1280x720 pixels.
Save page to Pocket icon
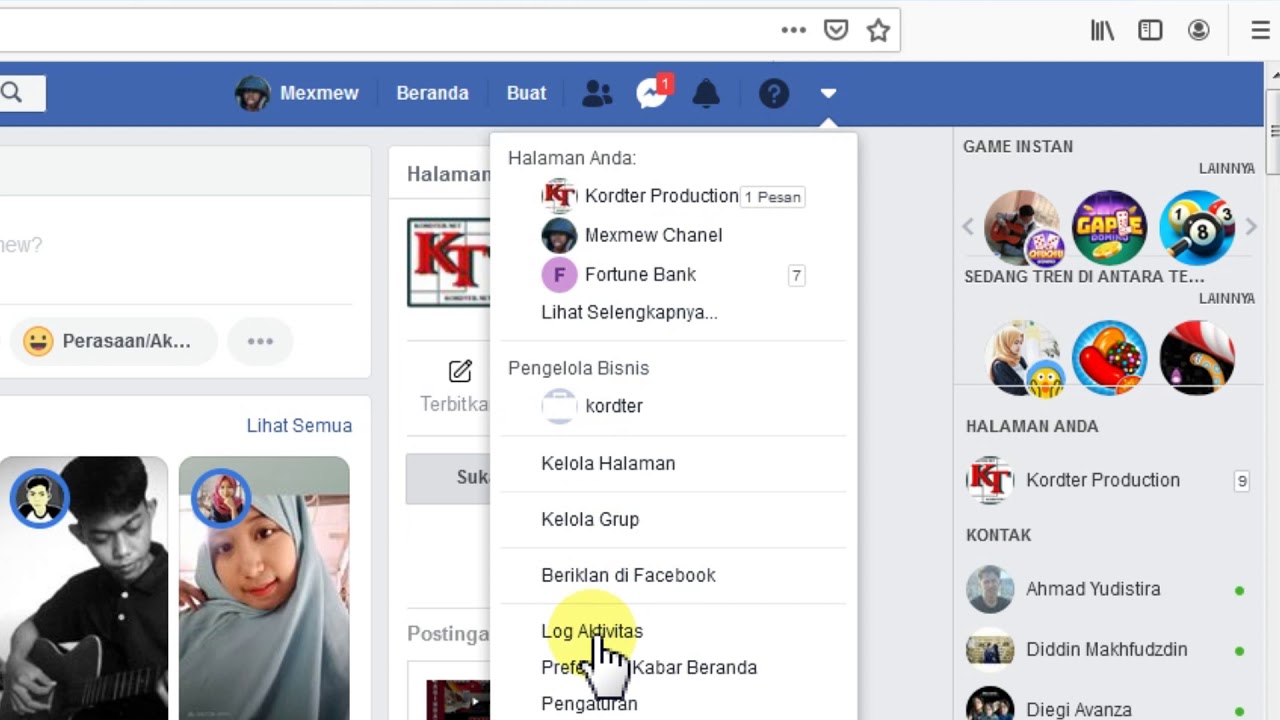click(x=836, y=30)
